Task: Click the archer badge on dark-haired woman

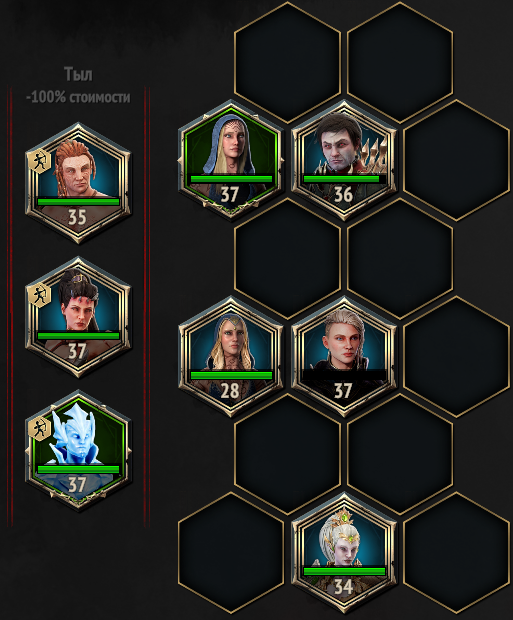Action: click(x=40, y=296)
